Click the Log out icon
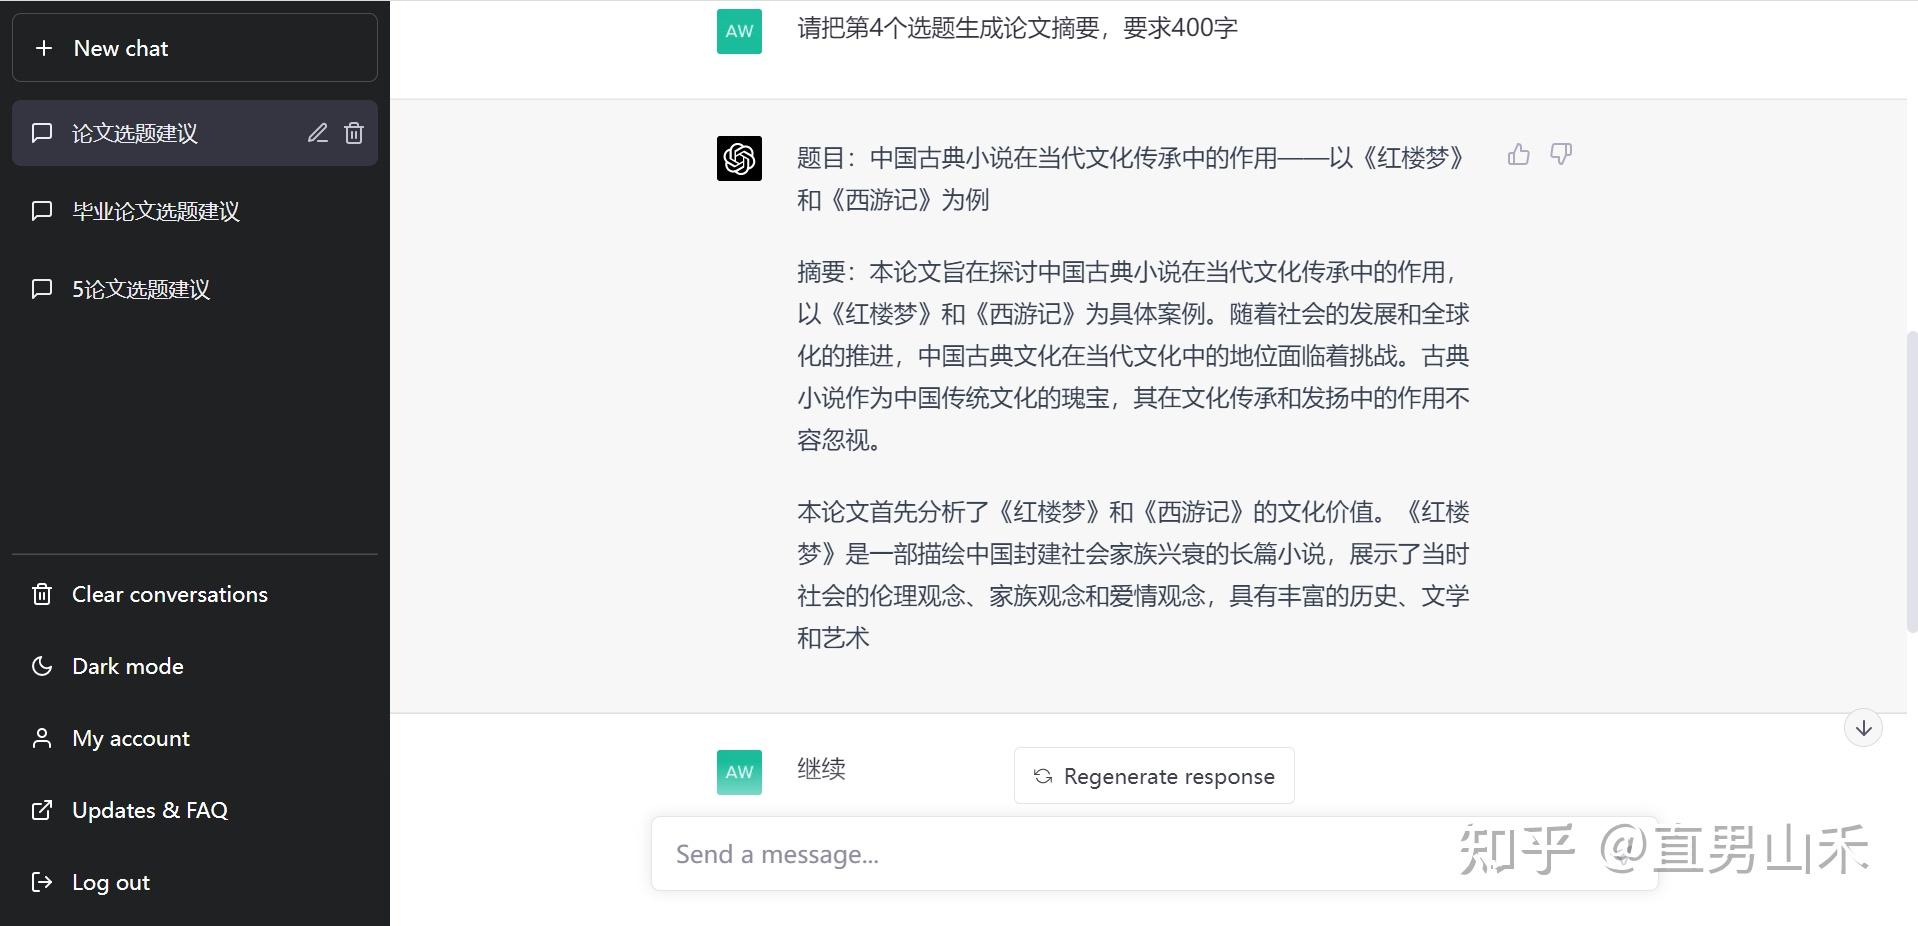The image size is (1918, 926). click(42, 882)
